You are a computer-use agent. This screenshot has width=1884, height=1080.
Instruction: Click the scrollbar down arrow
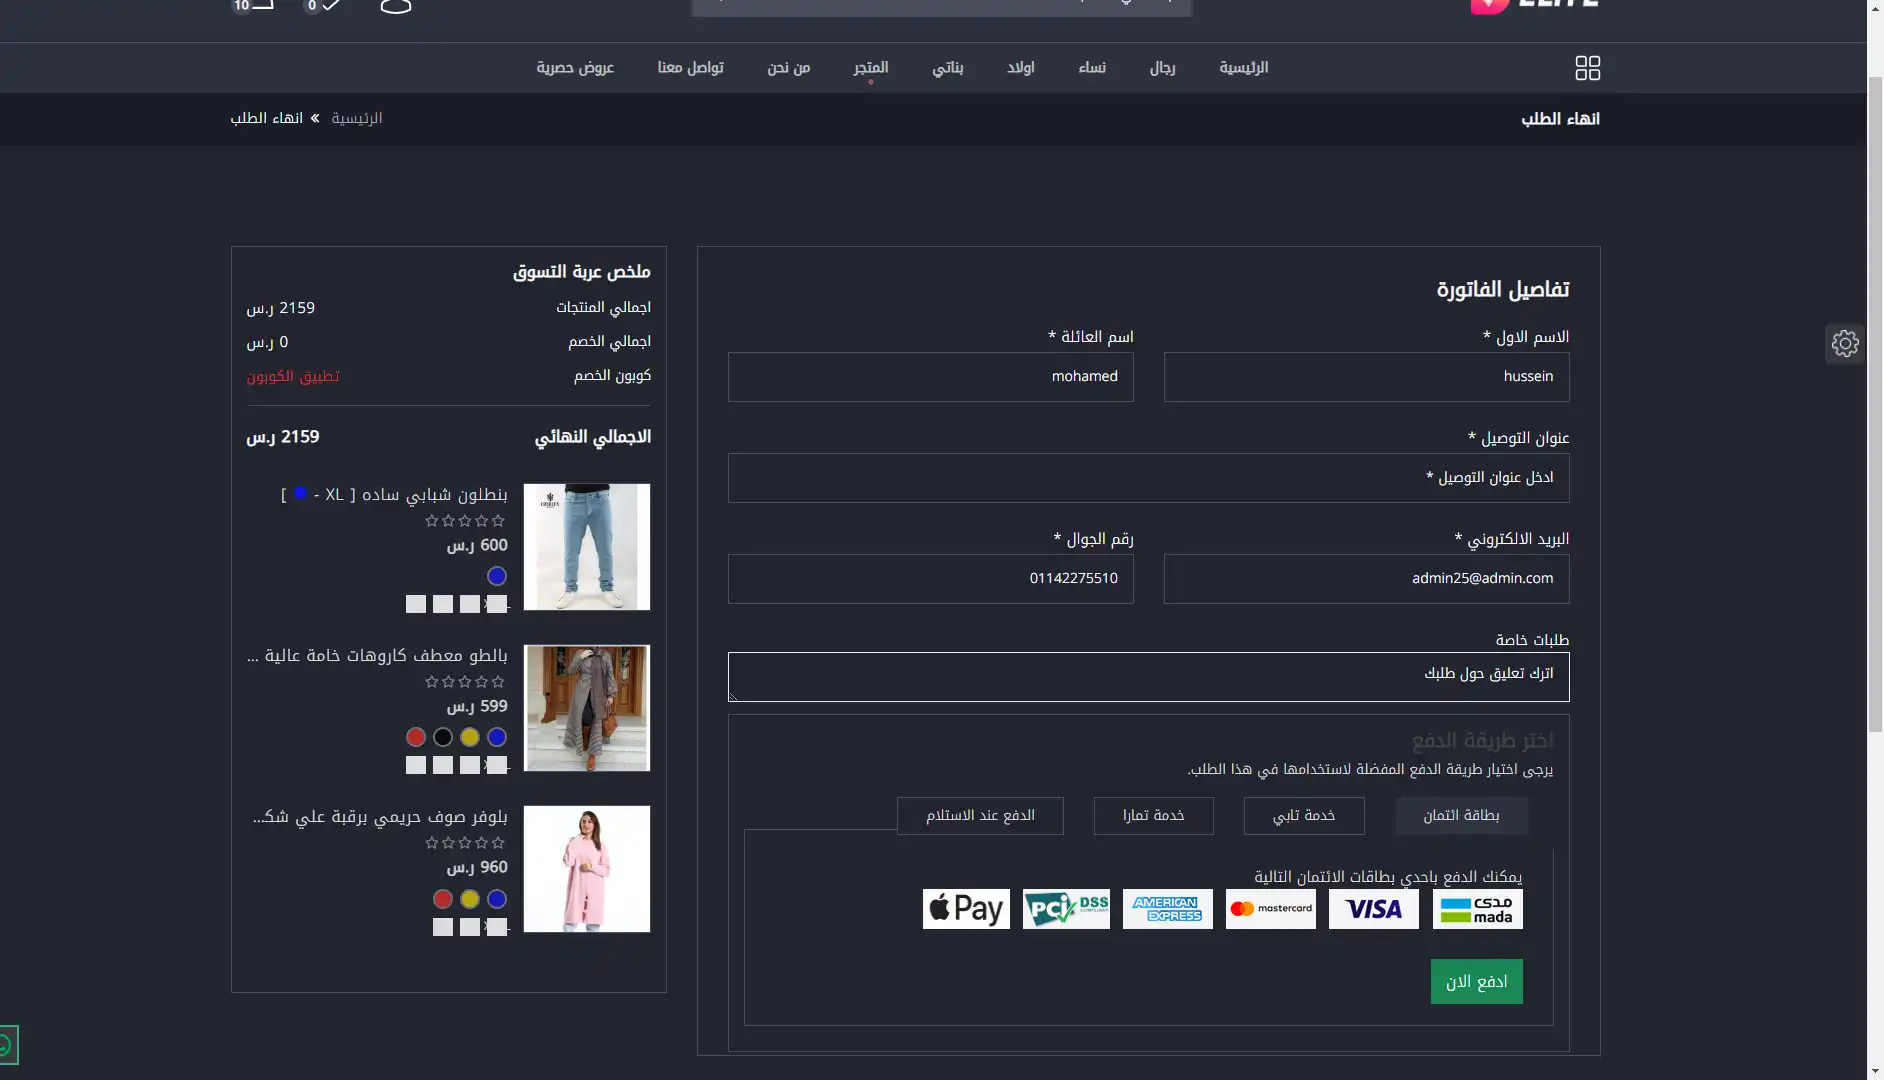[x=1875, y=1071]
